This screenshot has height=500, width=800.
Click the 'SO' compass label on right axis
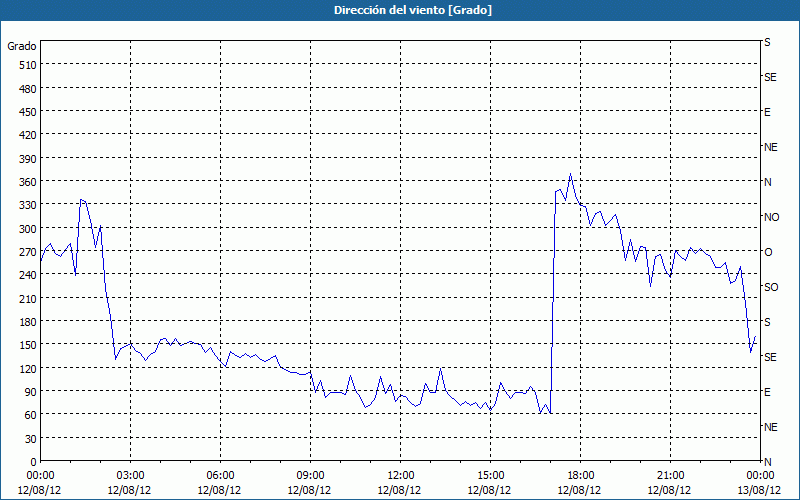(x=771, y=287)
